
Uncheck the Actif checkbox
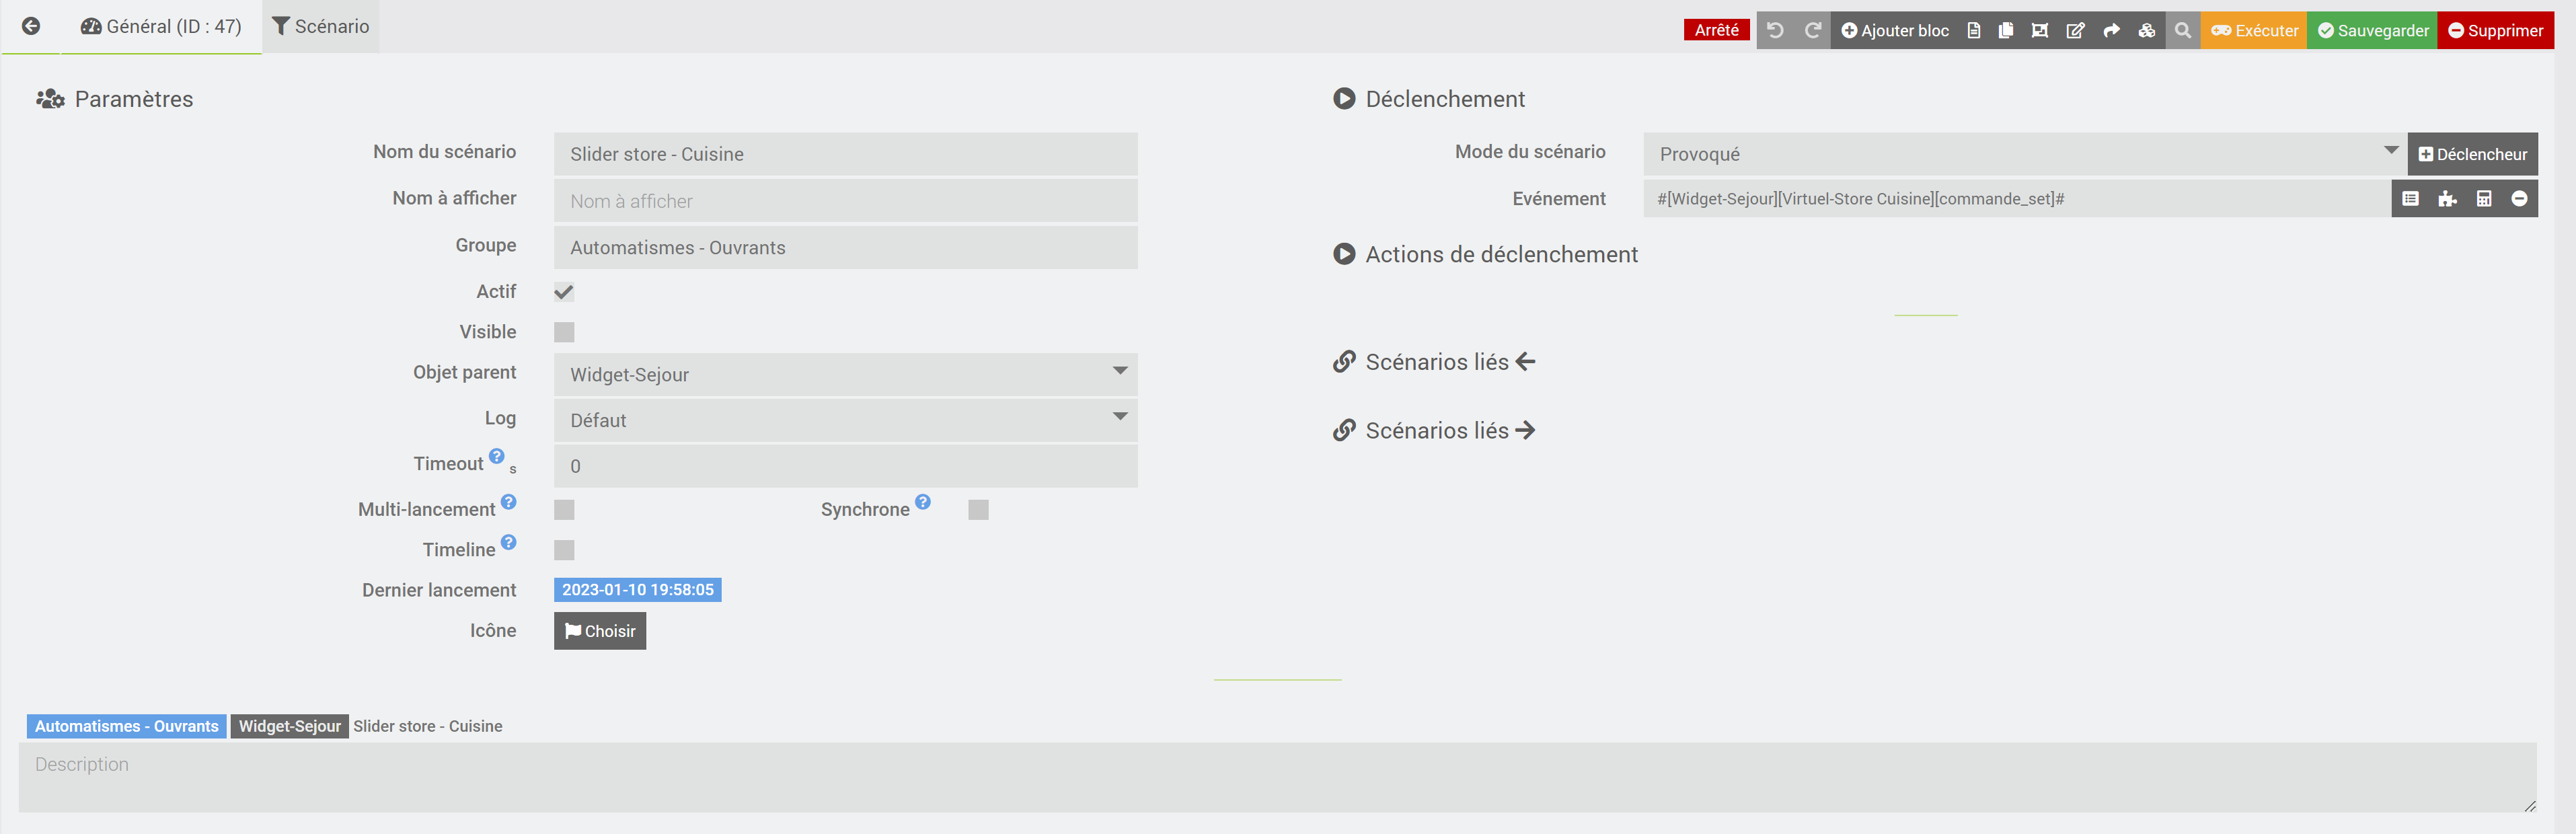[x=564, y=292]
